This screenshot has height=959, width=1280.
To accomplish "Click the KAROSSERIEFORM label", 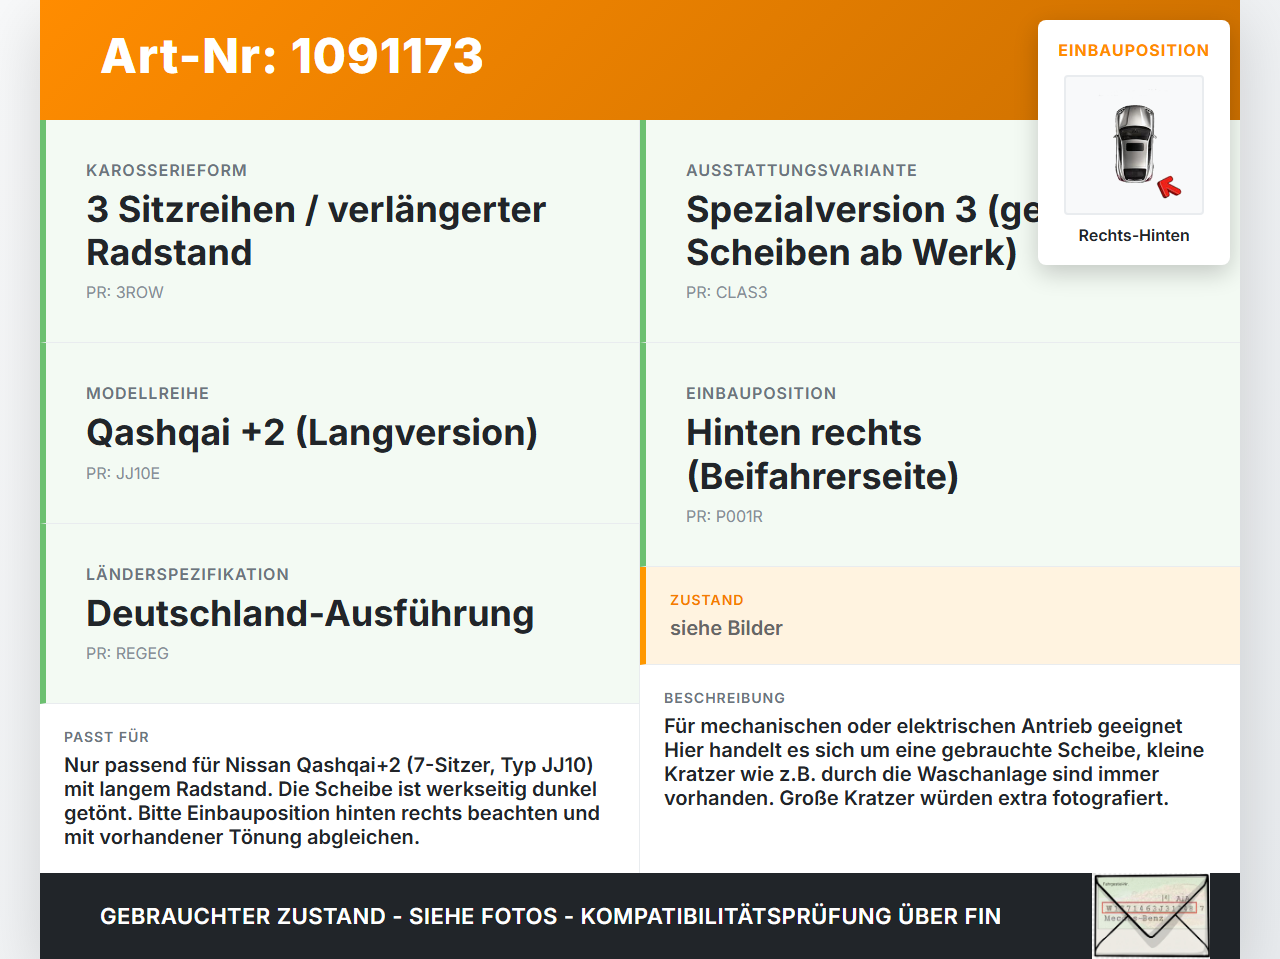I will [166, 170].
